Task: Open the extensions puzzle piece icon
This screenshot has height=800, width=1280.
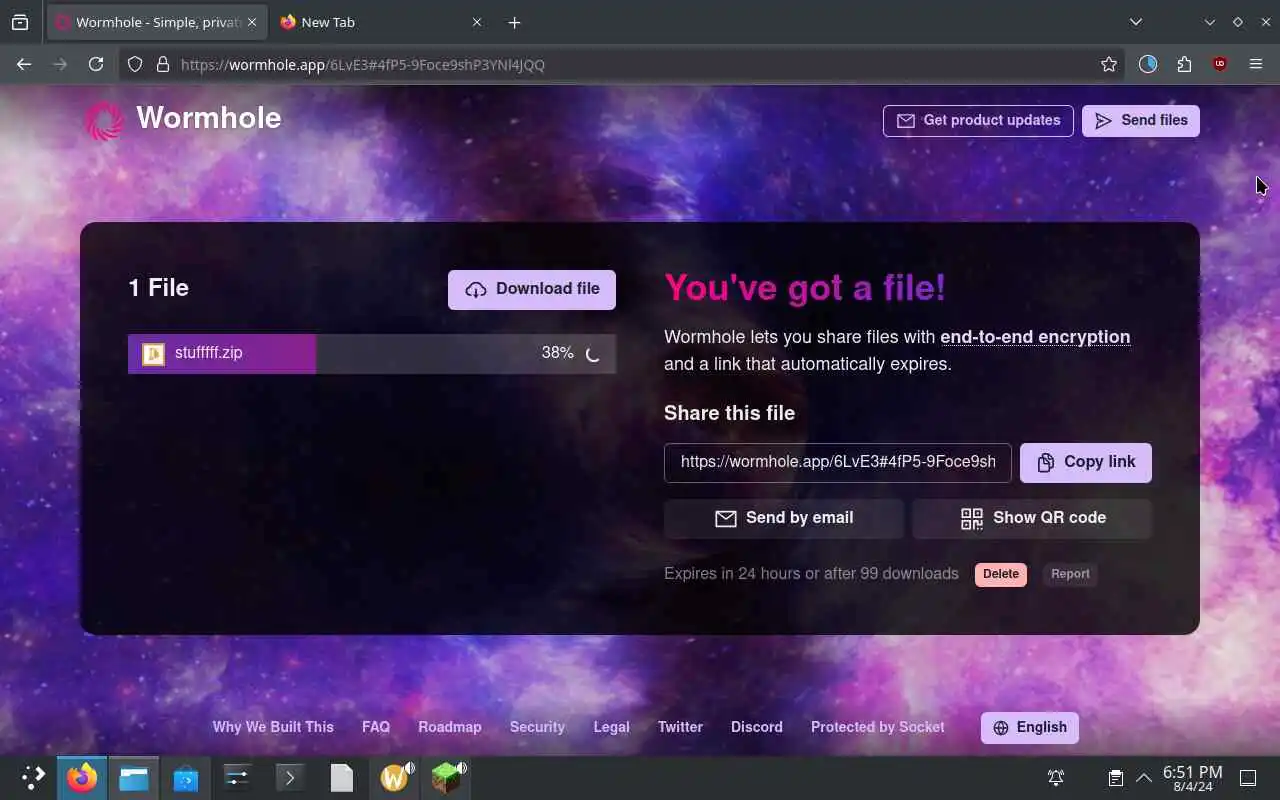Action: tap(1184, 64)
